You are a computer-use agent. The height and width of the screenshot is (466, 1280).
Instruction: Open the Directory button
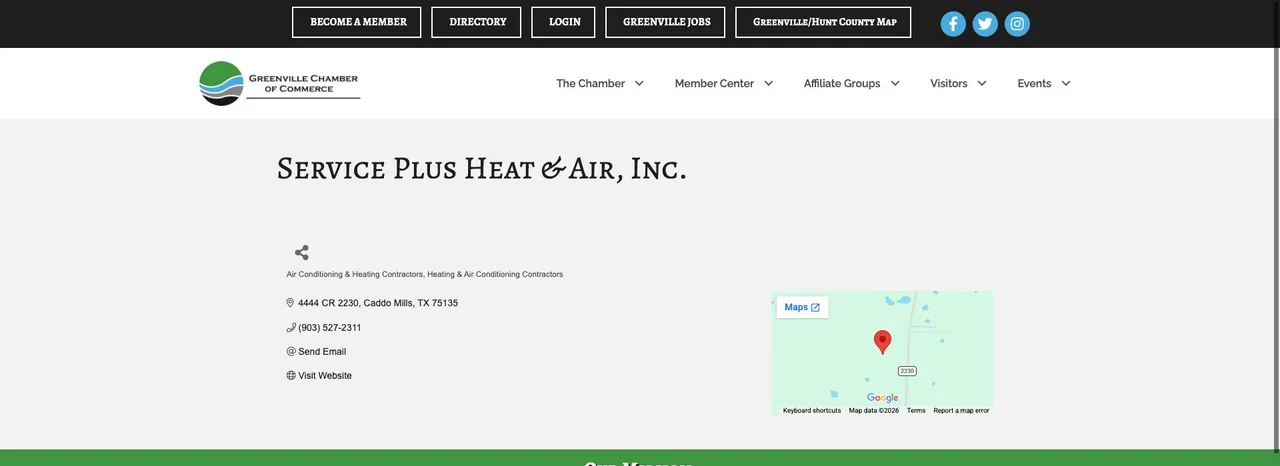pyautogui.click(x=477, y=22)
